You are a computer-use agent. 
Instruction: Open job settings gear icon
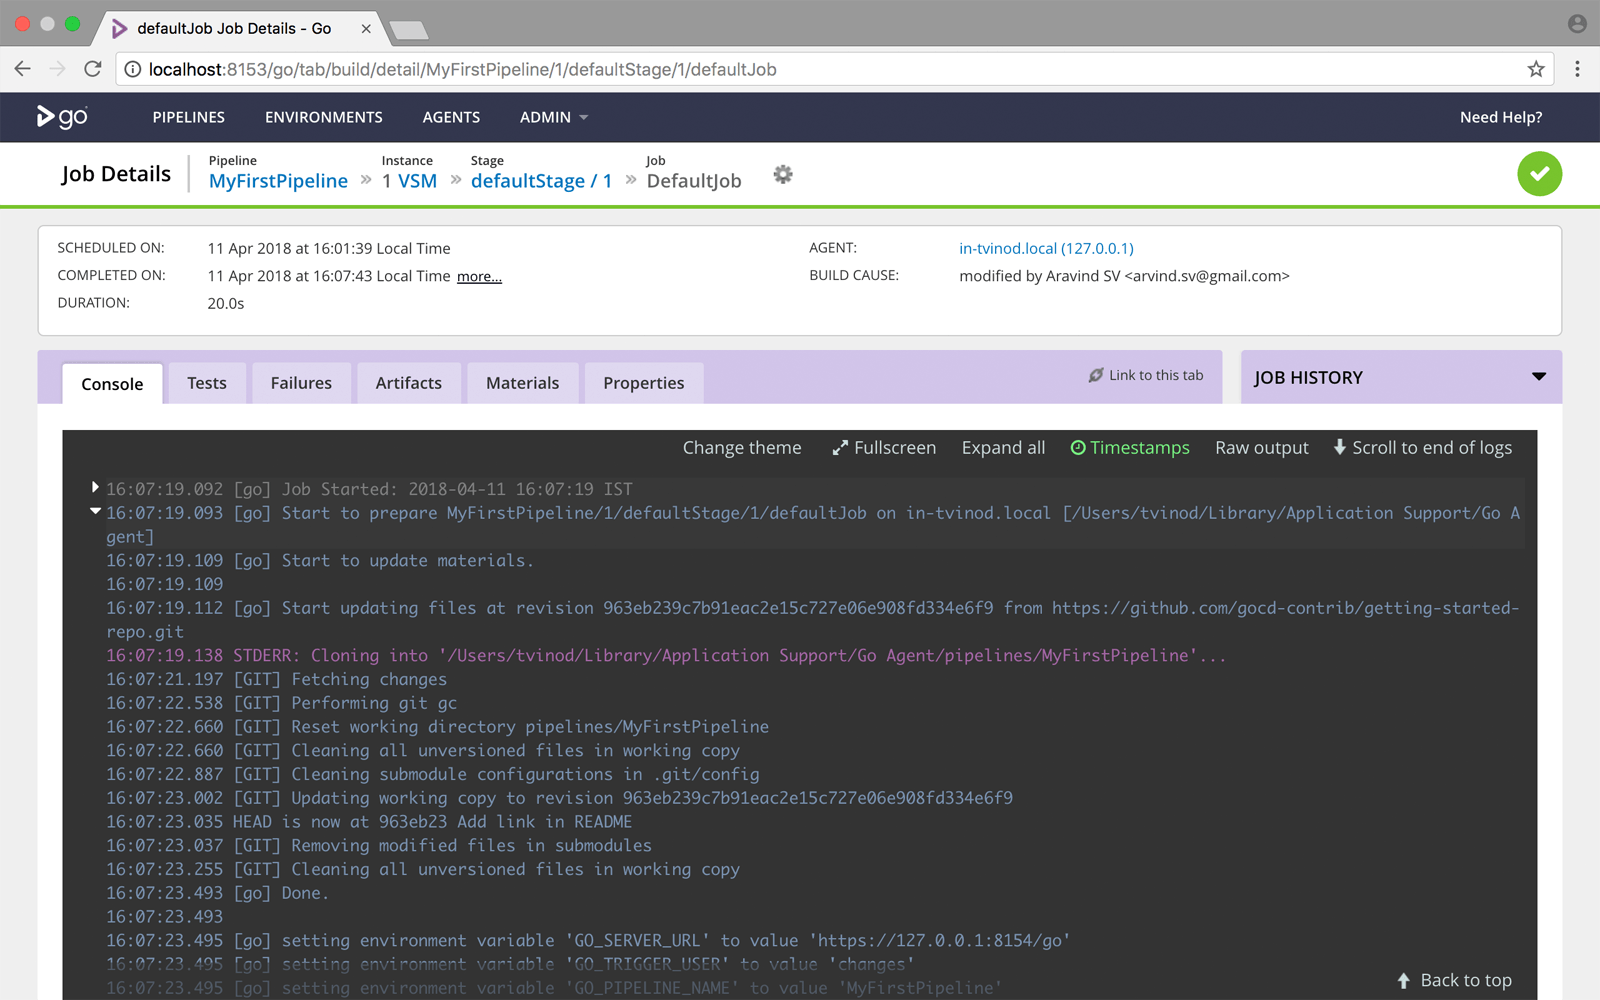click(783, 174)
